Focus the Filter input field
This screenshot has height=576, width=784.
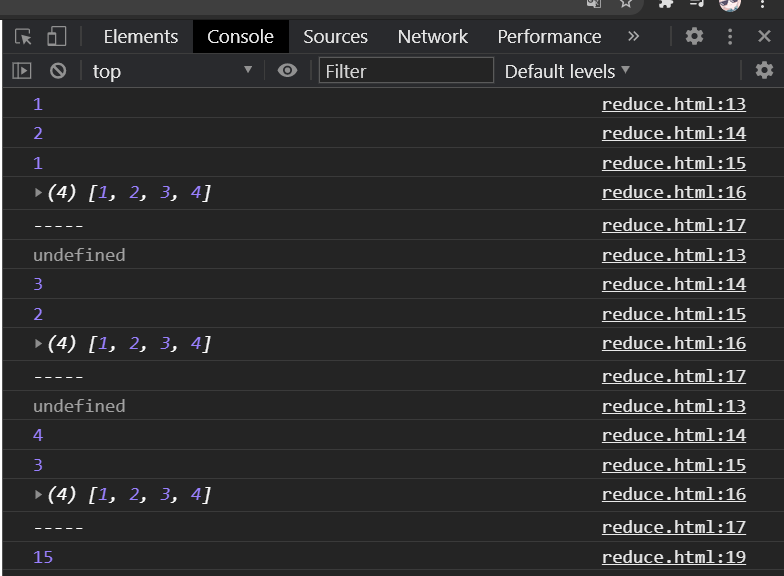tap(406, 70)
